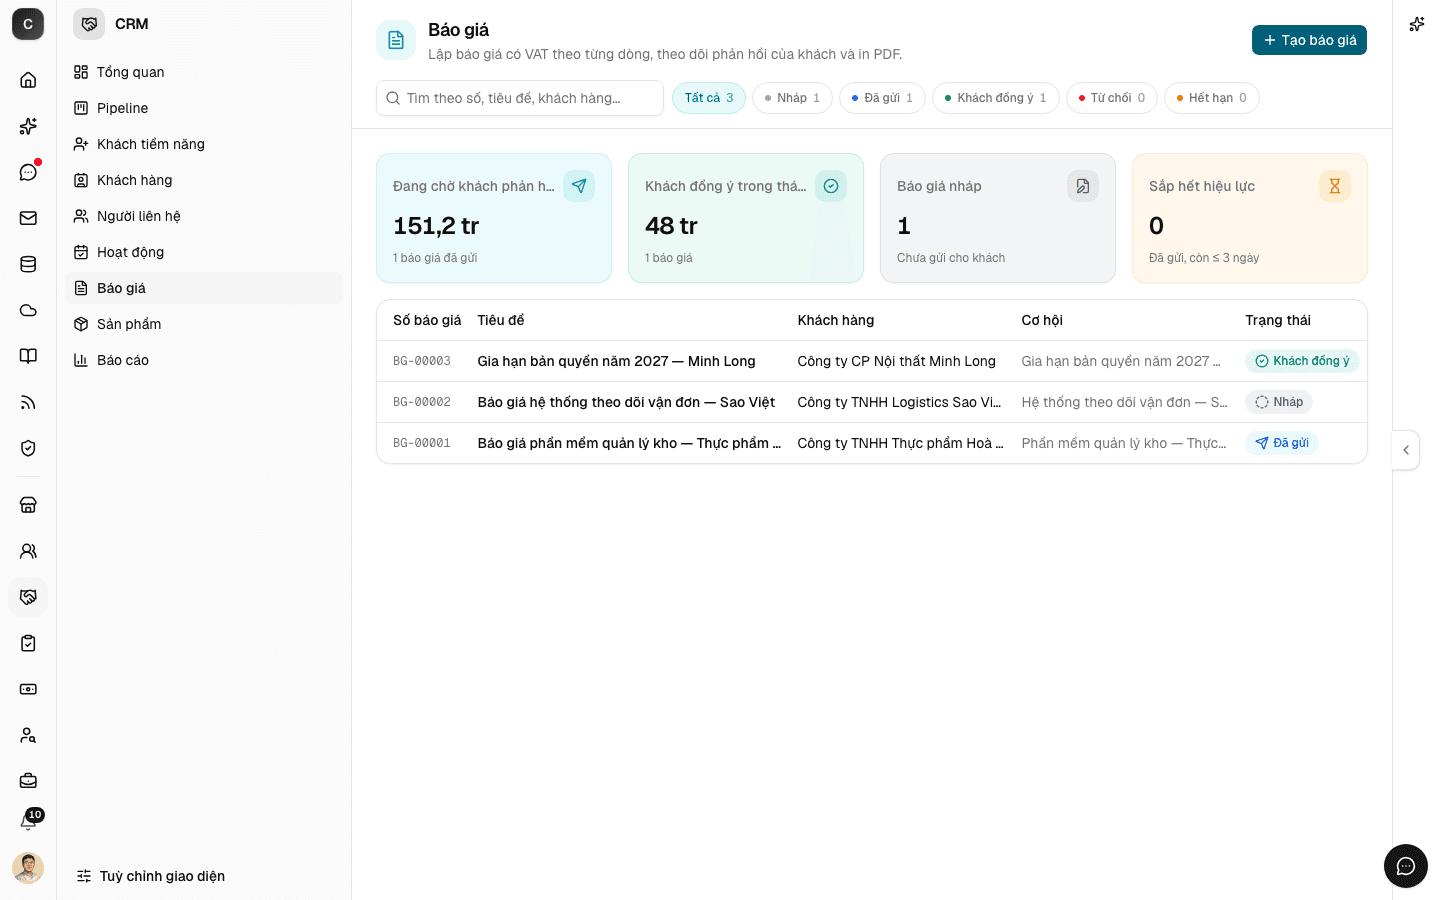Open the clipboard check icon

[x=28, y=643]
